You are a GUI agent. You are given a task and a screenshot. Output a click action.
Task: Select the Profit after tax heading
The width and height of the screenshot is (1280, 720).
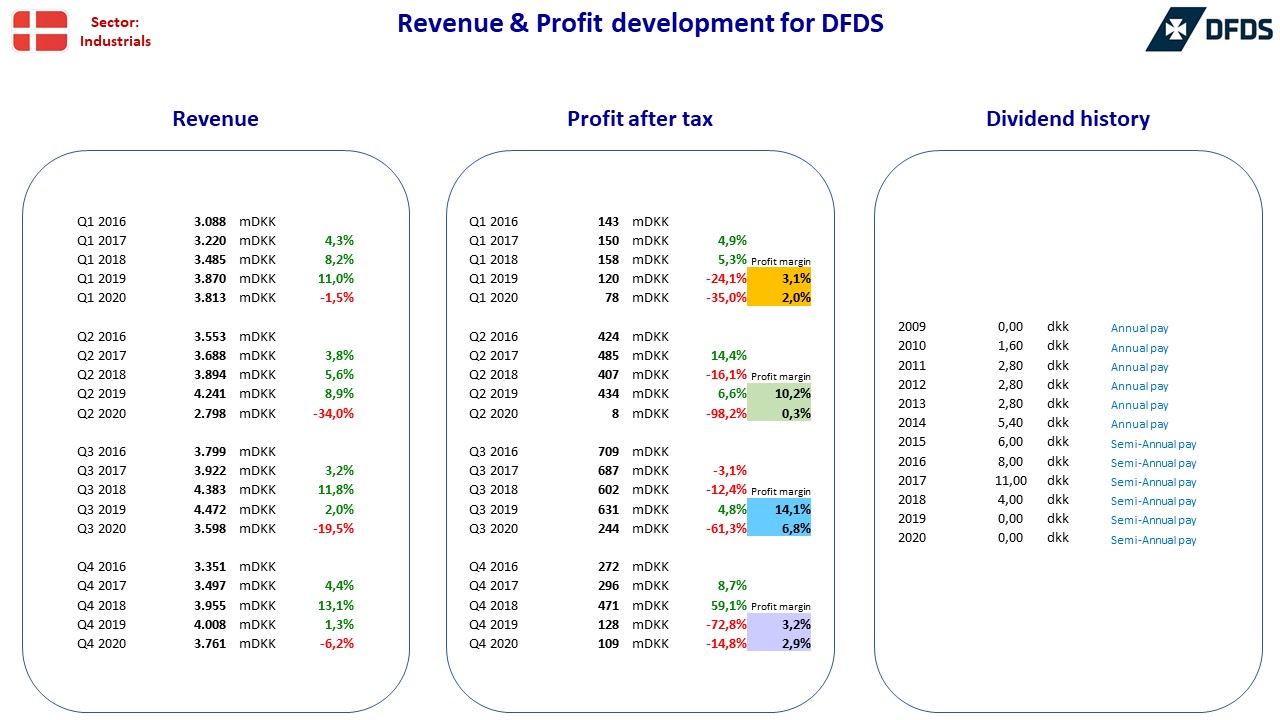[x=640, y=119]
